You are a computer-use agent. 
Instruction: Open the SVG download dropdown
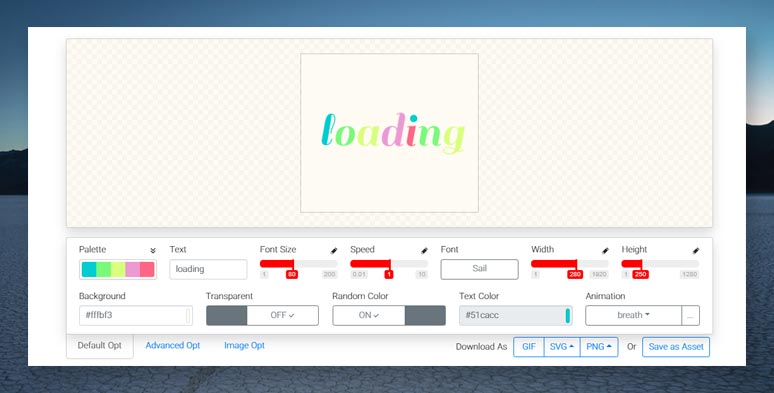[562, 347]
